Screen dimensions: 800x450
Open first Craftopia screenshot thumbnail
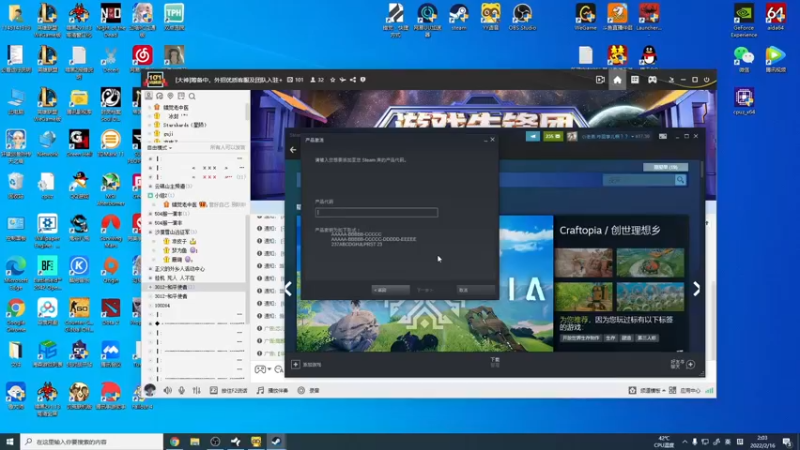tap(584, 263)
